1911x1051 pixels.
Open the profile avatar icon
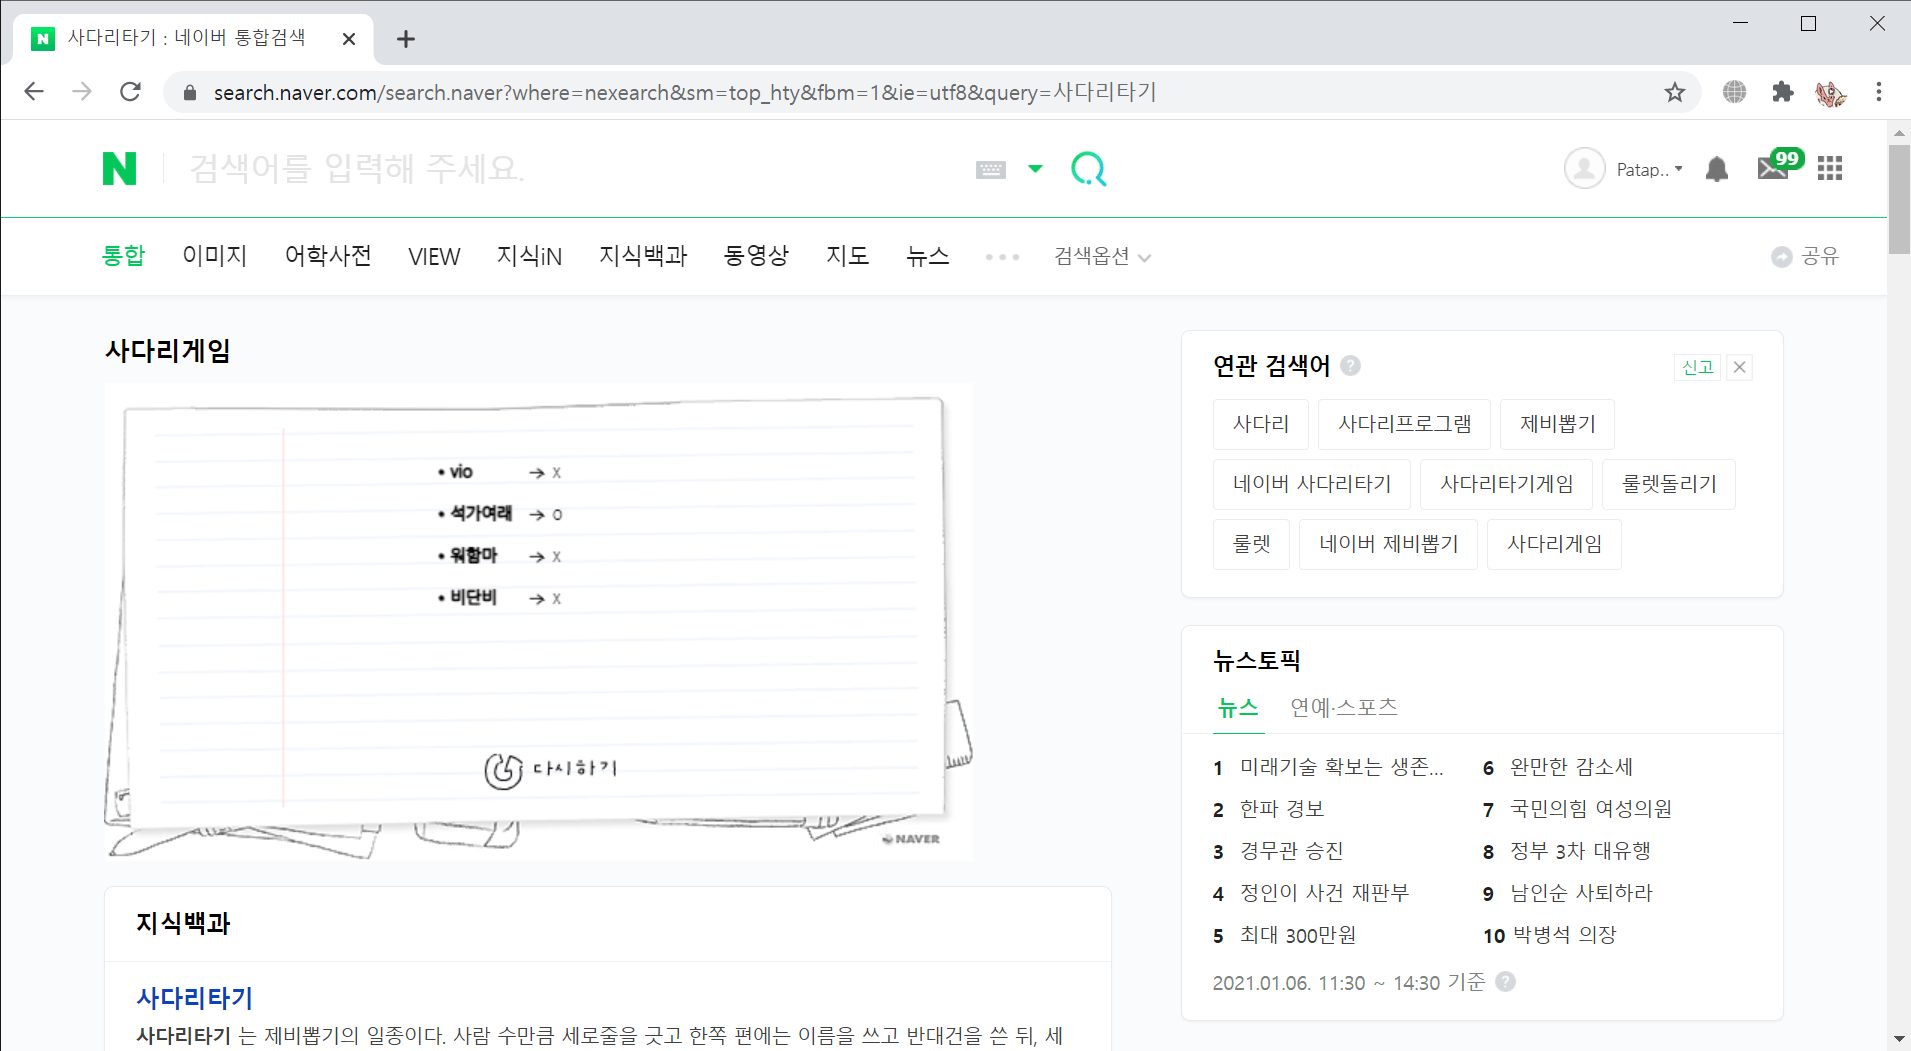click(x=1584, y=169)
